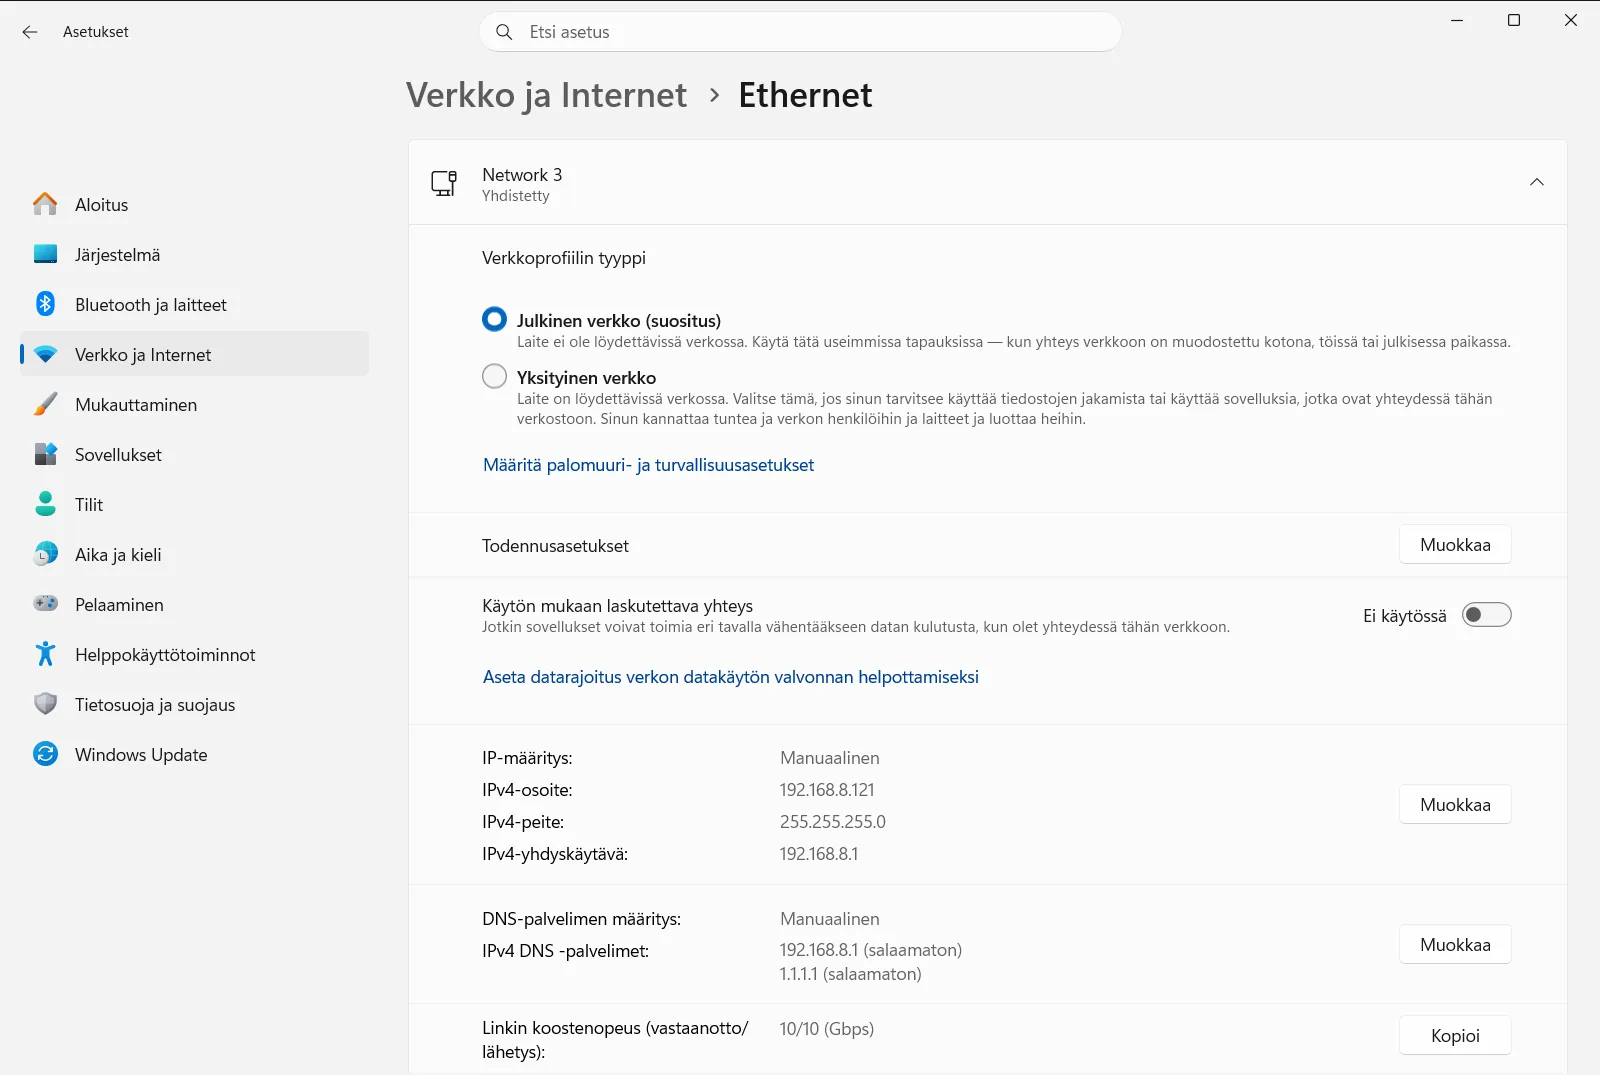Click the back arrow icon

(x=30, y=32)
